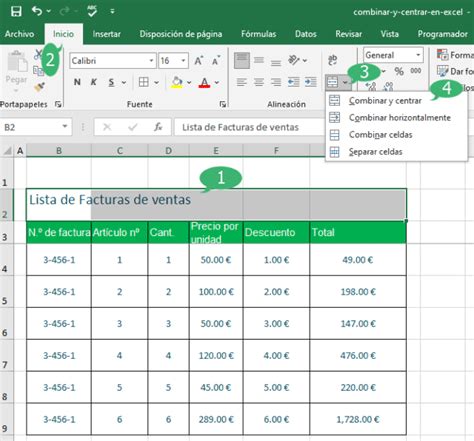Viewport: 474px width, 441px height.
Task: Choose Combinar horizontalmente menu option
Action: [396, 118]
